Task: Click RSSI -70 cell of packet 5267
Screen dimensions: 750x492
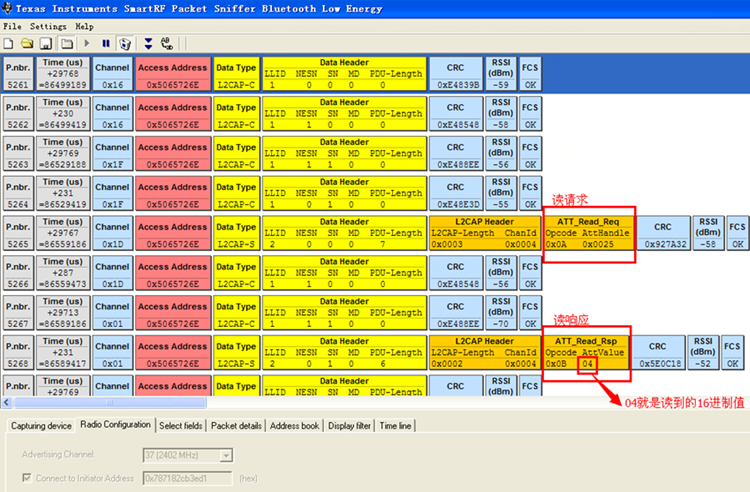Action: coord(501,312)
